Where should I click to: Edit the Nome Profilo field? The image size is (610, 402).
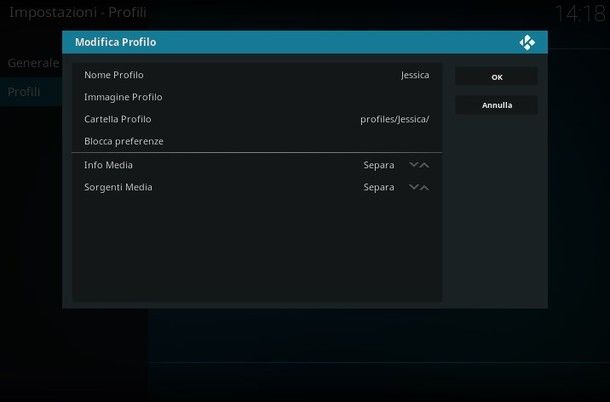[x=114, y=75]
